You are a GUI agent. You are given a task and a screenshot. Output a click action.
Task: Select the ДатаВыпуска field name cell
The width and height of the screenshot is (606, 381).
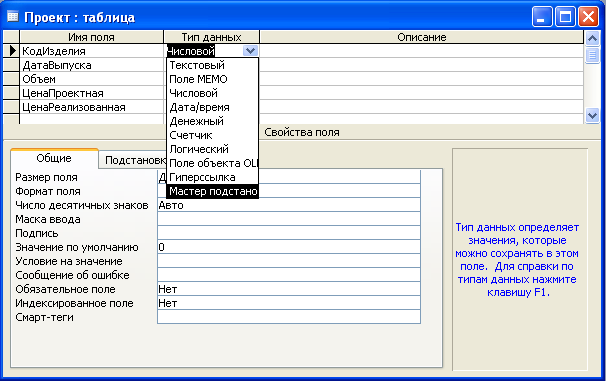92,65
